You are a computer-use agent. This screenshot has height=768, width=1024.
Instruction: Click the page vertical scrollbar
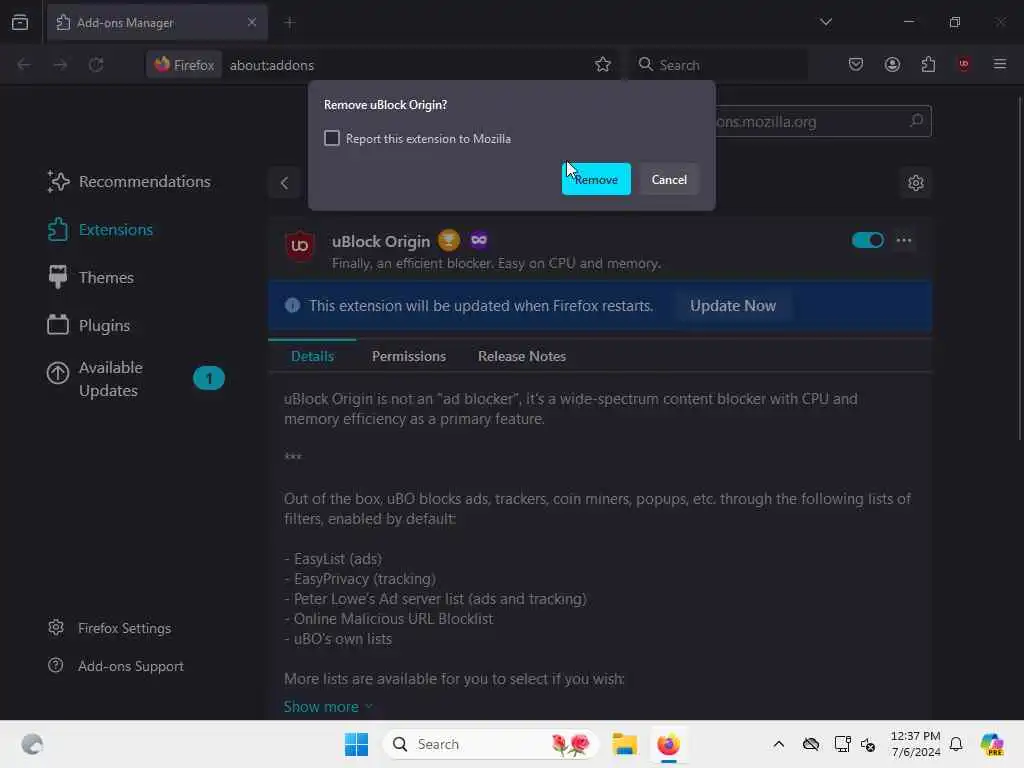(x=1019, y=268)
